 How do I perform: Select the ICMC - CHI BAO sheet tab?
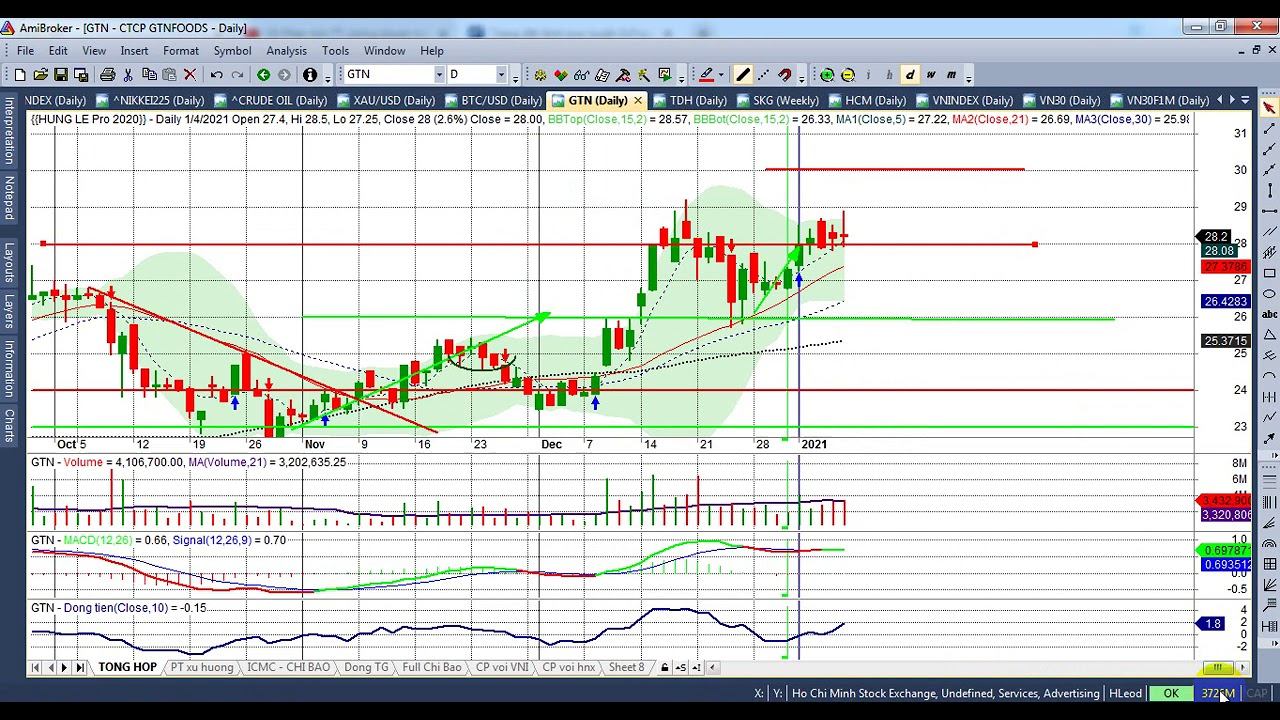pyautogui.click(x=288, y=667)
